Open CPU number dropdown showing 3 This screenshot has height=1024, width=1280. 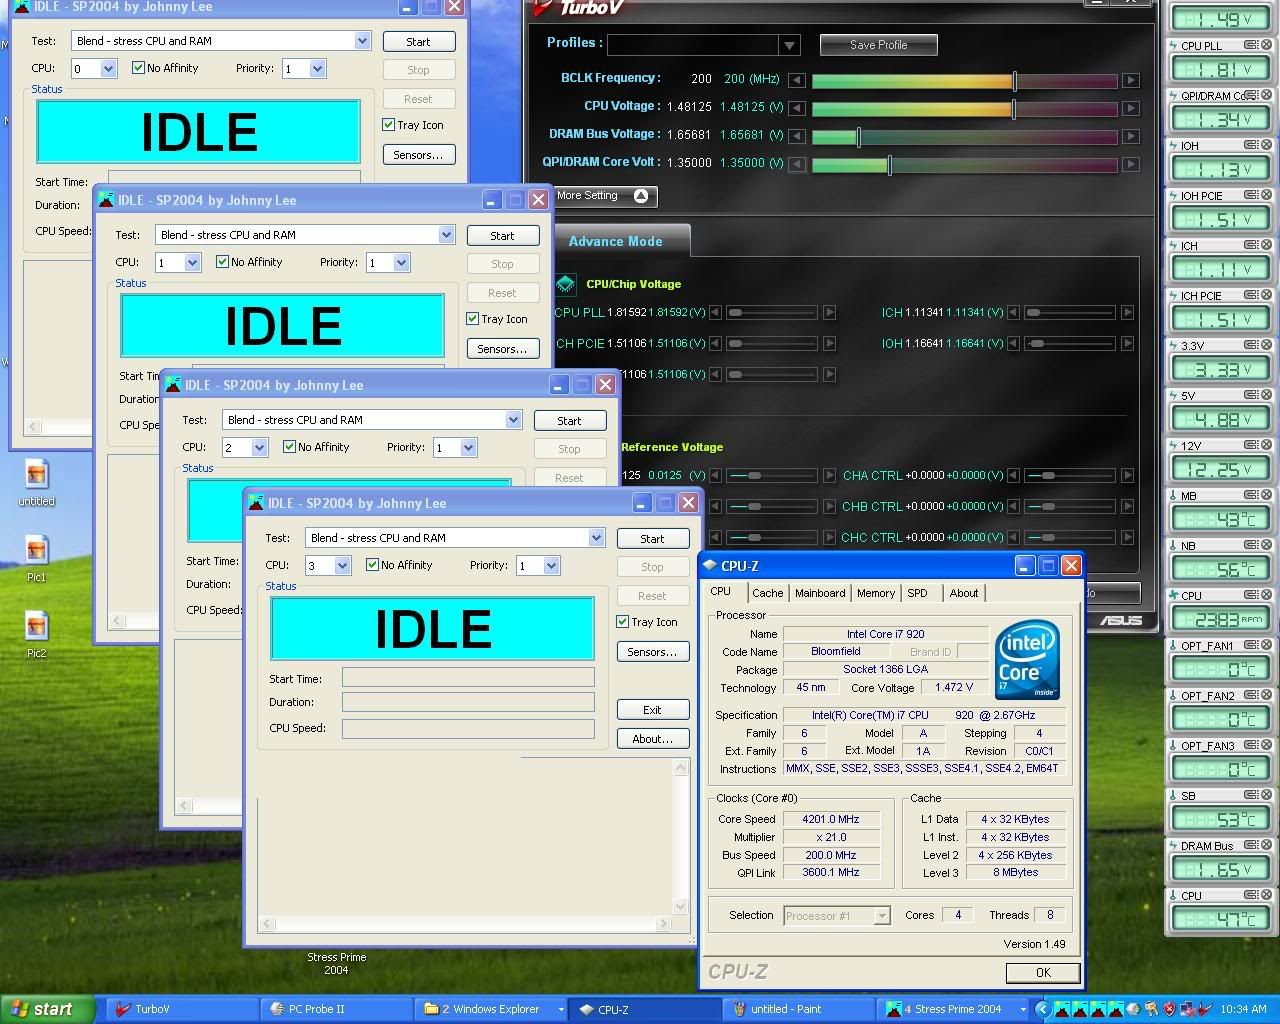pos(342,566)
